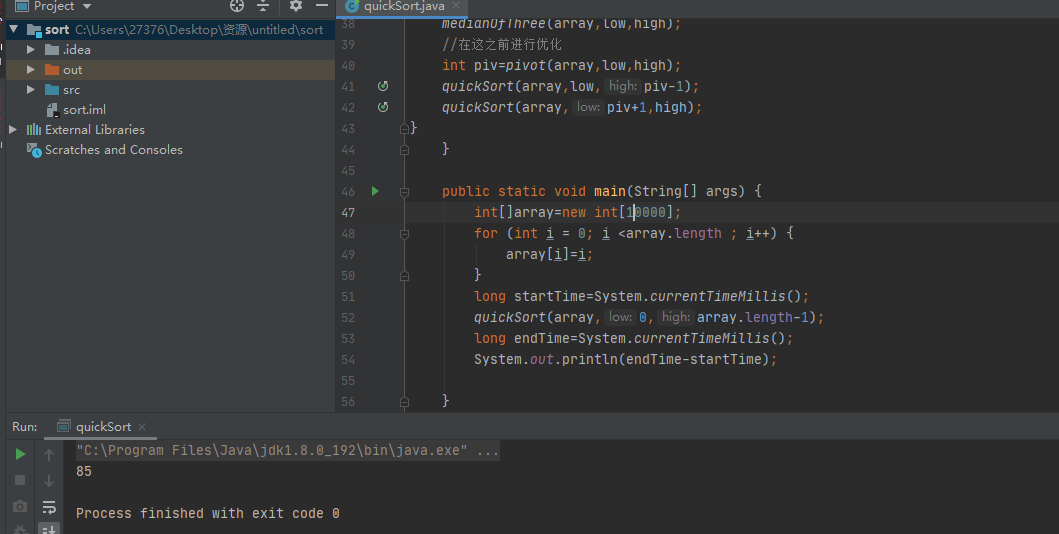Image resolution: width=1059 pixels, height=534 pixels.
Task: Expand the .idea folder arrow
Action: (30, 49)
